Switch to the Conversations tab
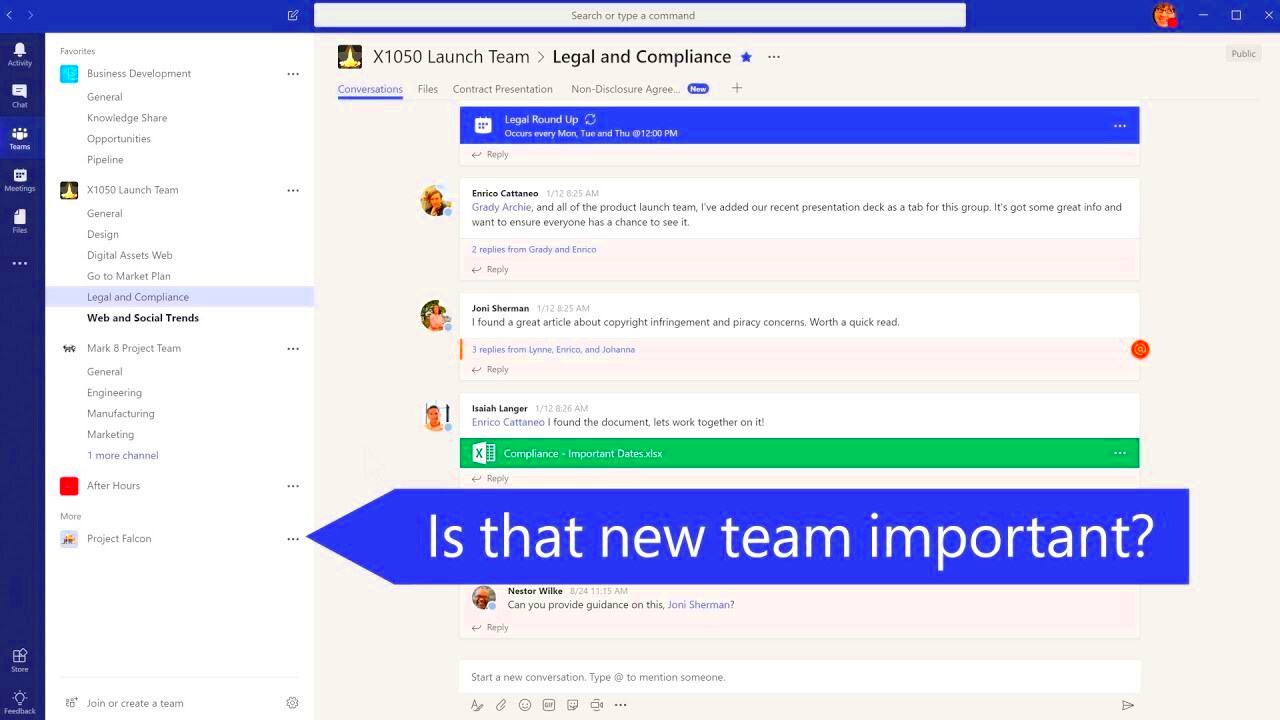The image size is (1280, 720). coord(370,89)
